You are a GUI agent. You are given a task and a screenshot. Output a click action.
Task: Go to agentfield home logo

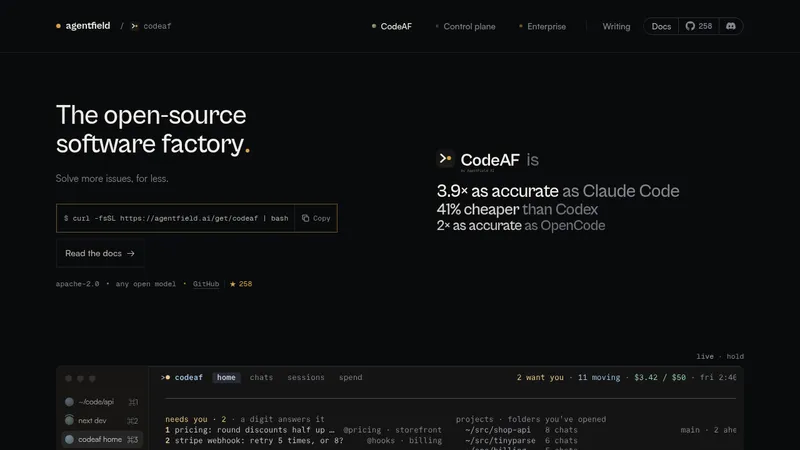[83, 26]
